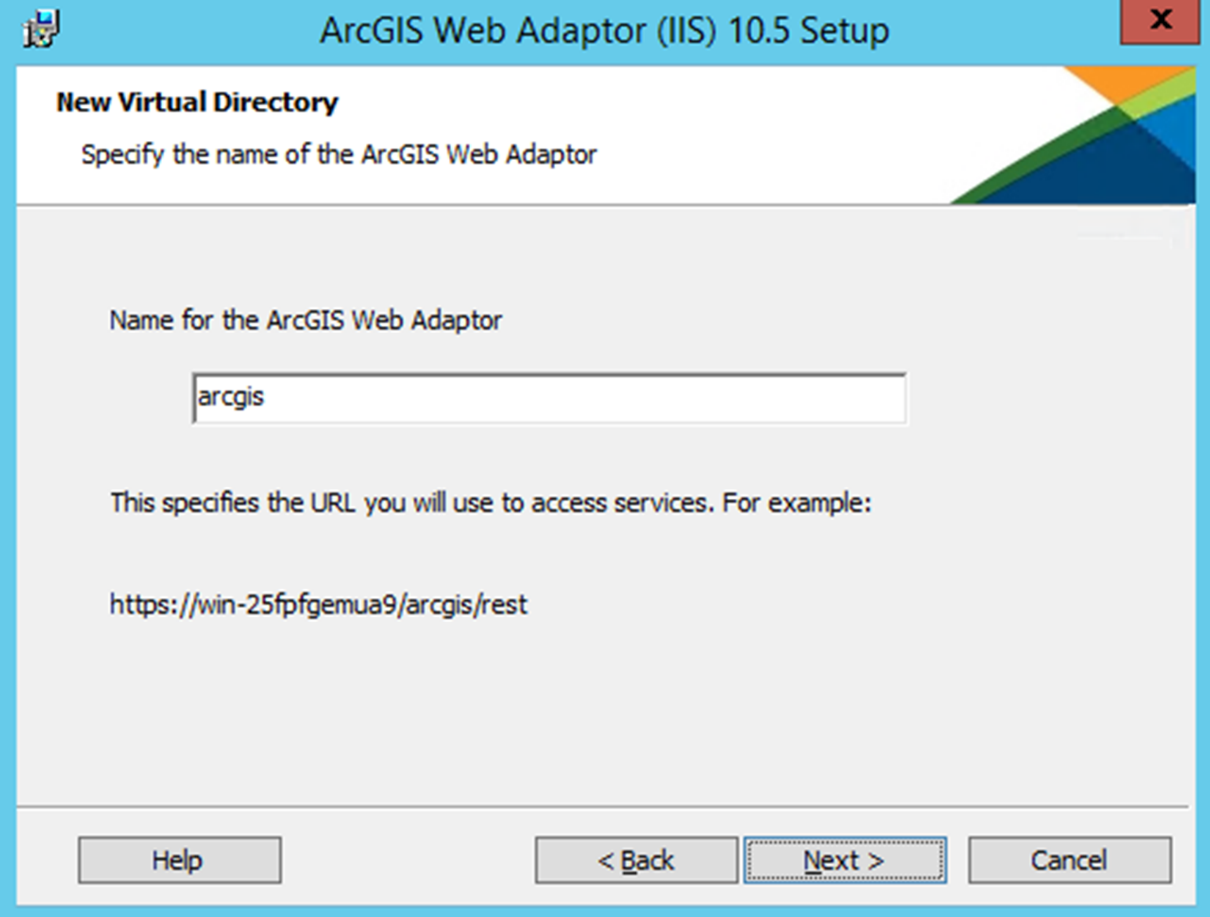
Task: Cancel the Web Adaptor setup
Action: 1069,860
